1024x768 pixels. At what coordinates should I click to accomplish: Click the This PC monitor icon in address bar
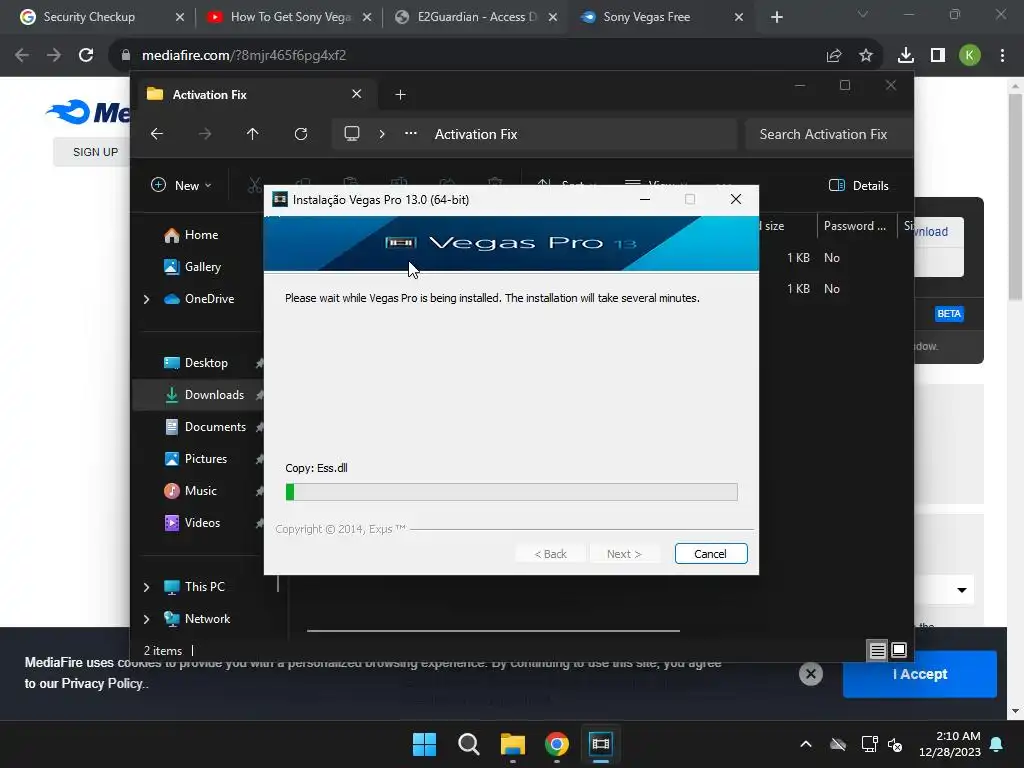352,134
